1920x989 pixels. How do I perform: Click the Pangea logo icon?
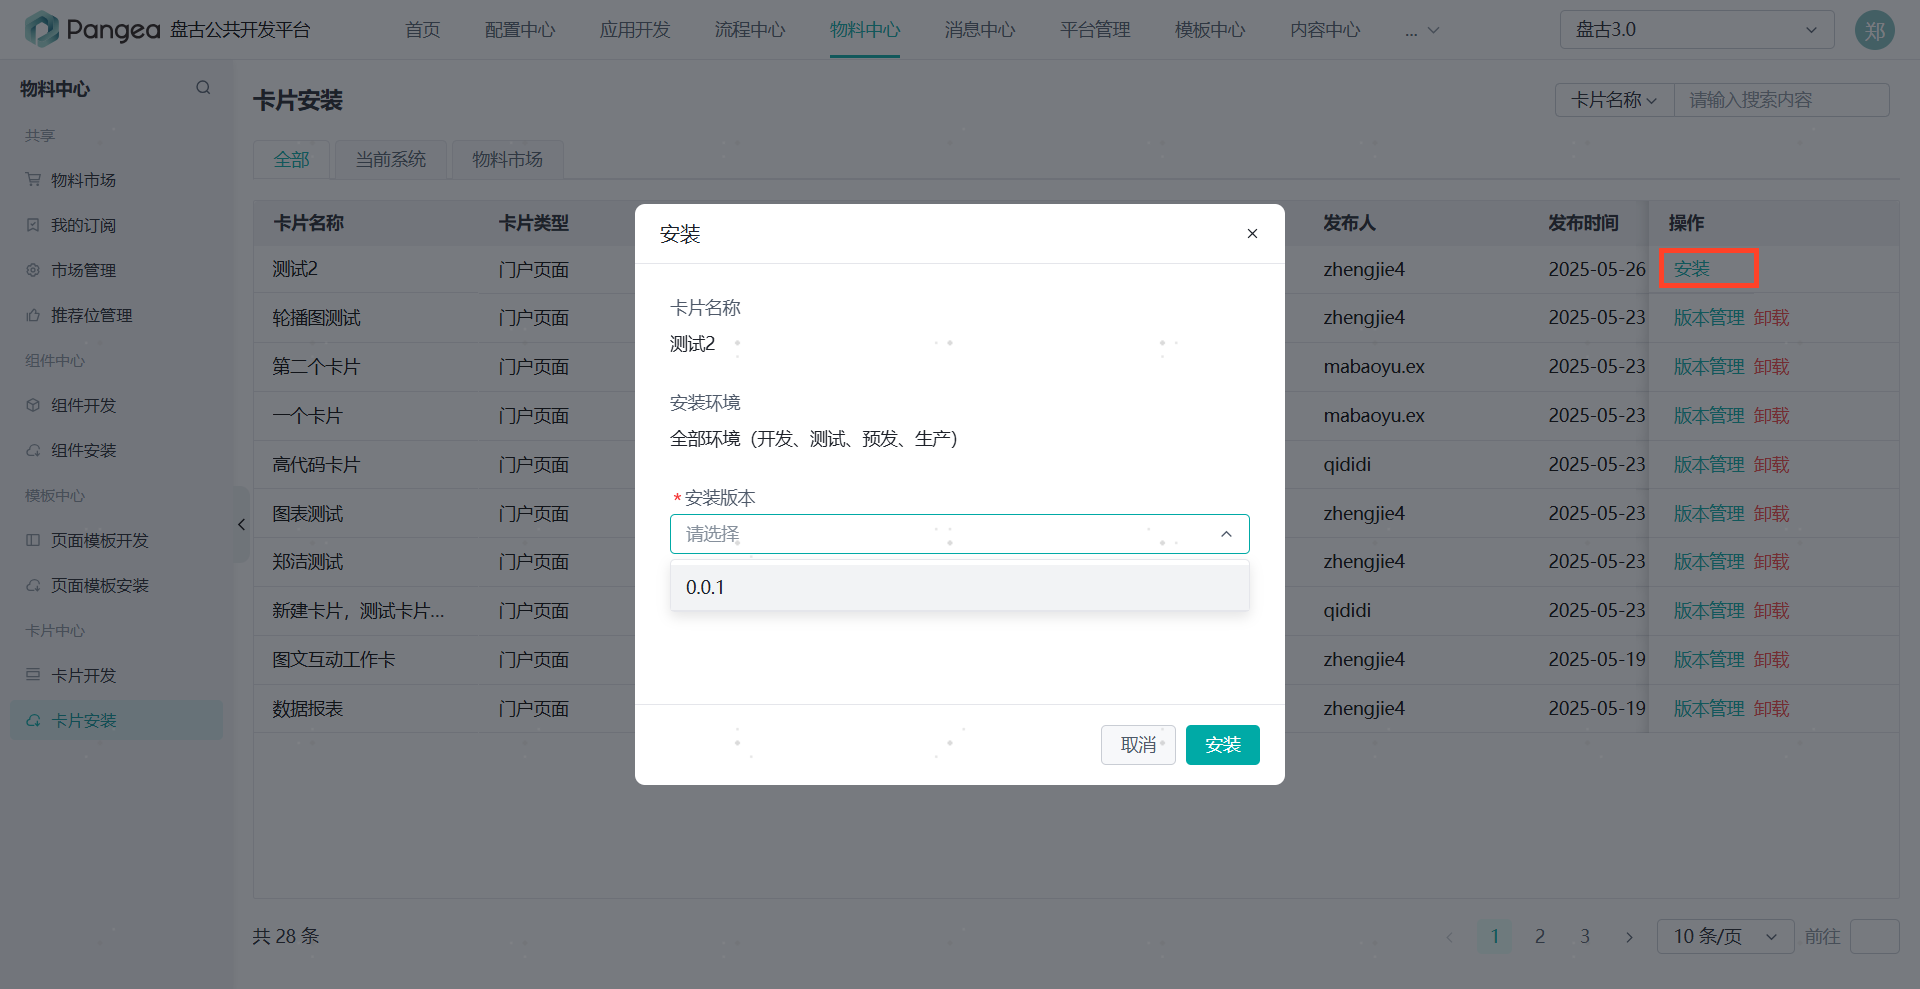click(41, 29)
